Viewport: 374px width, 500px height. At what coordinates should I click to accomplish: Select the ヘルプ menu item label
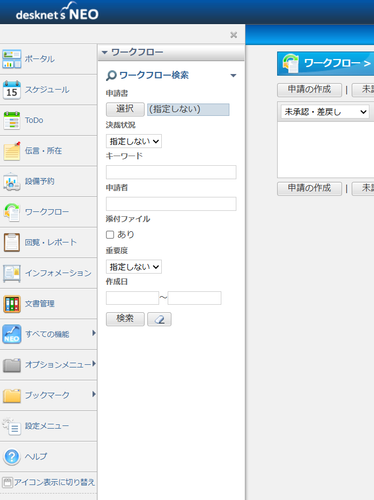click(x=36, y=456)
